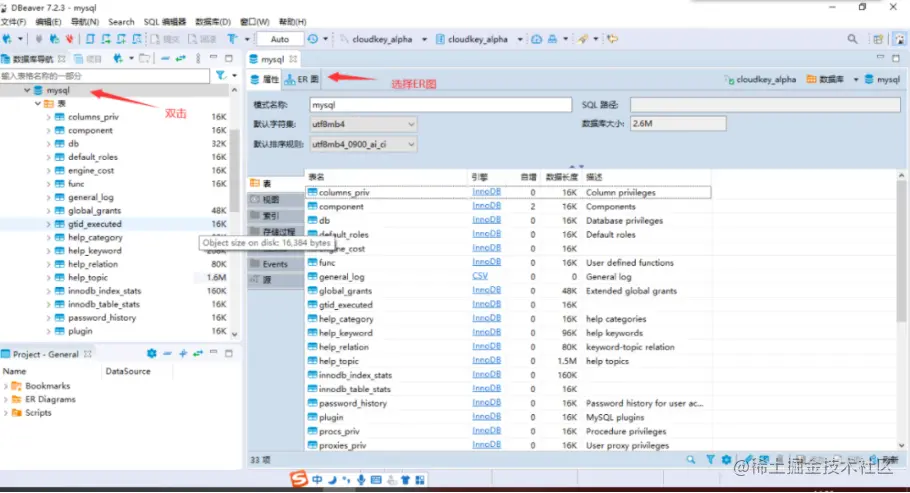This screenshot has height=493, width=910.
Task: Collapse the 表 tables folder in navigator
Action: pos(38,103)
